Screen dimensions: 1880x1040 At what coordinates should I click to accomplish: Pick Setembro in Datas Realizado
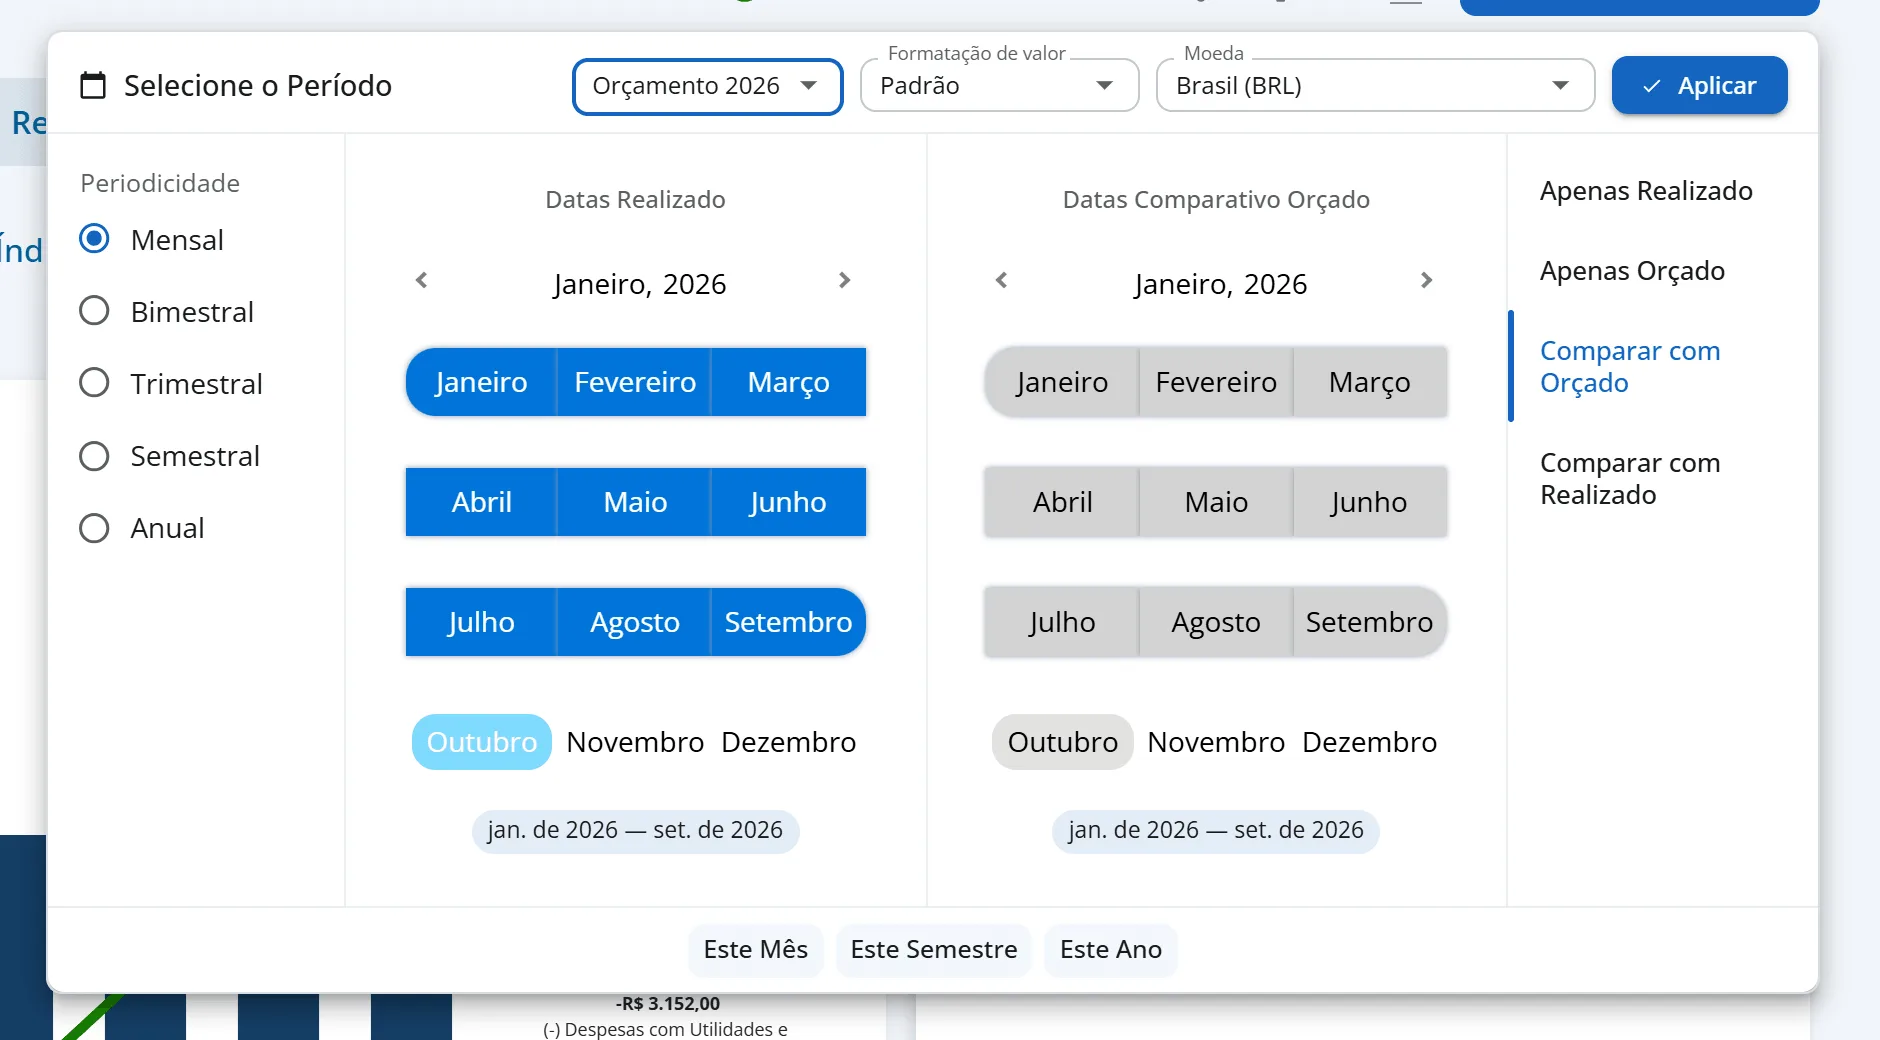[x=788, y=622]
